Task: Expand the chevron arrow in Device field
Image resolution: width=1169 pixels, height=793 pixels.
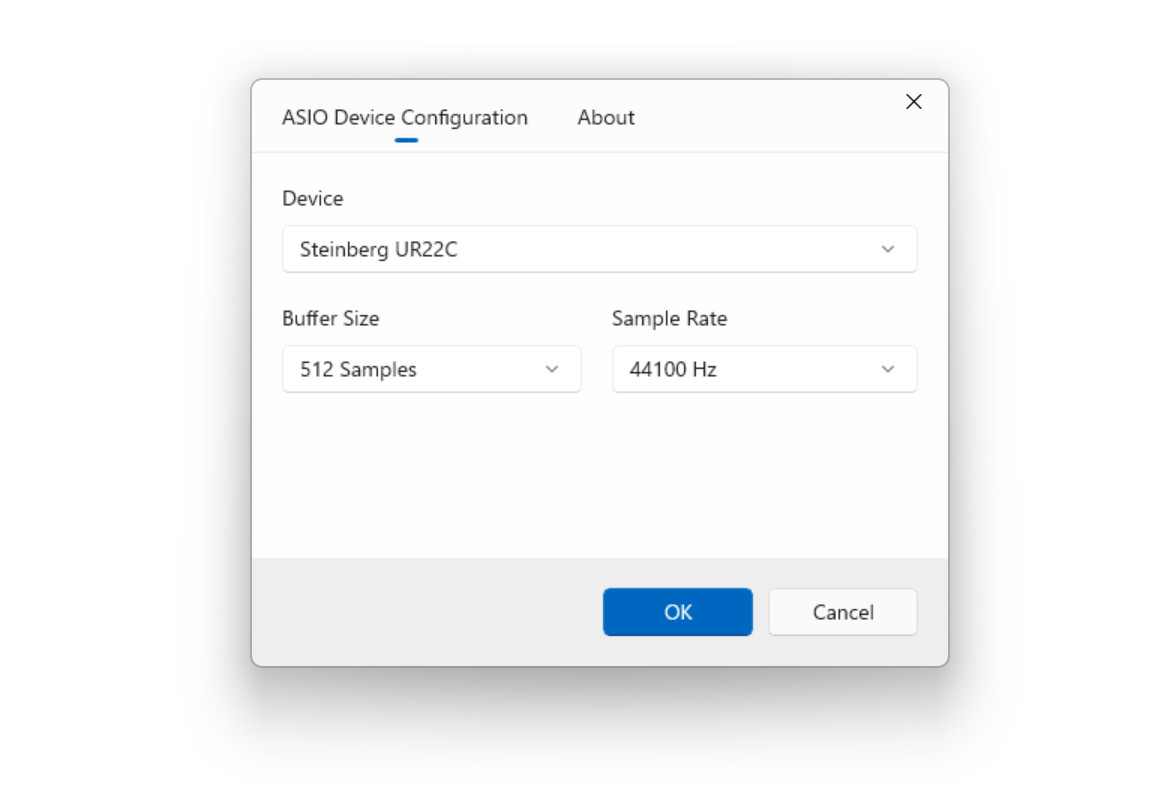Action: [x=887, y=249]
